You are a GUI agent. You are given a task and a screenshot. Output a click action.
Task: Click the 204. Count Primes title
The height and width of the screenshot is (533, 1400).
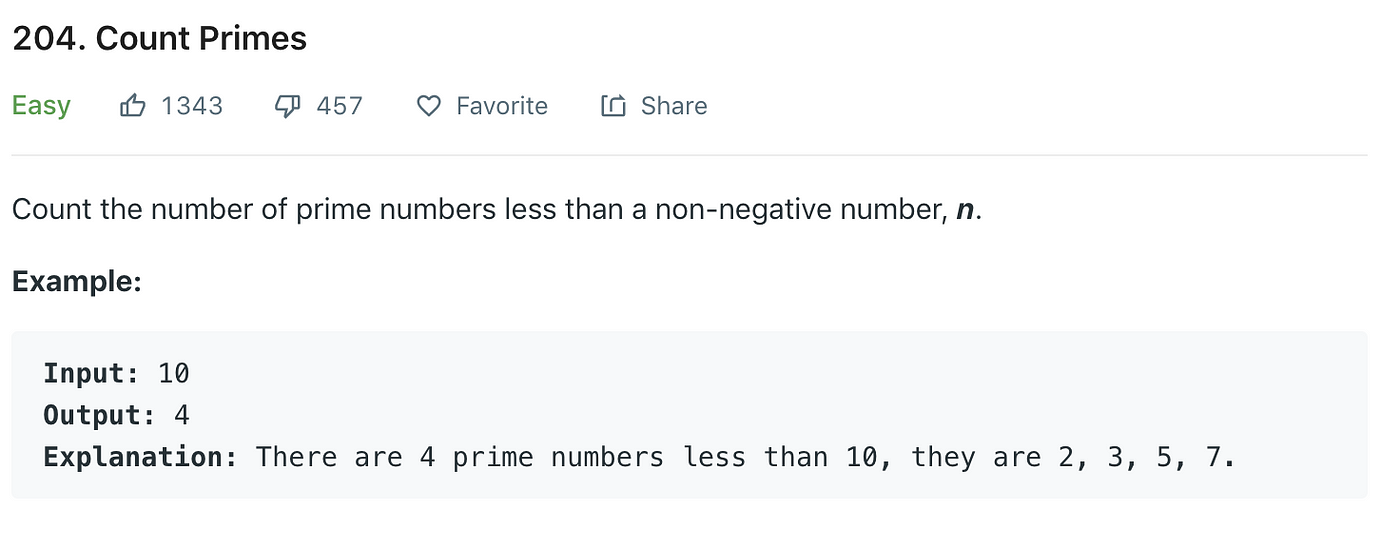[x=159, y=38]
